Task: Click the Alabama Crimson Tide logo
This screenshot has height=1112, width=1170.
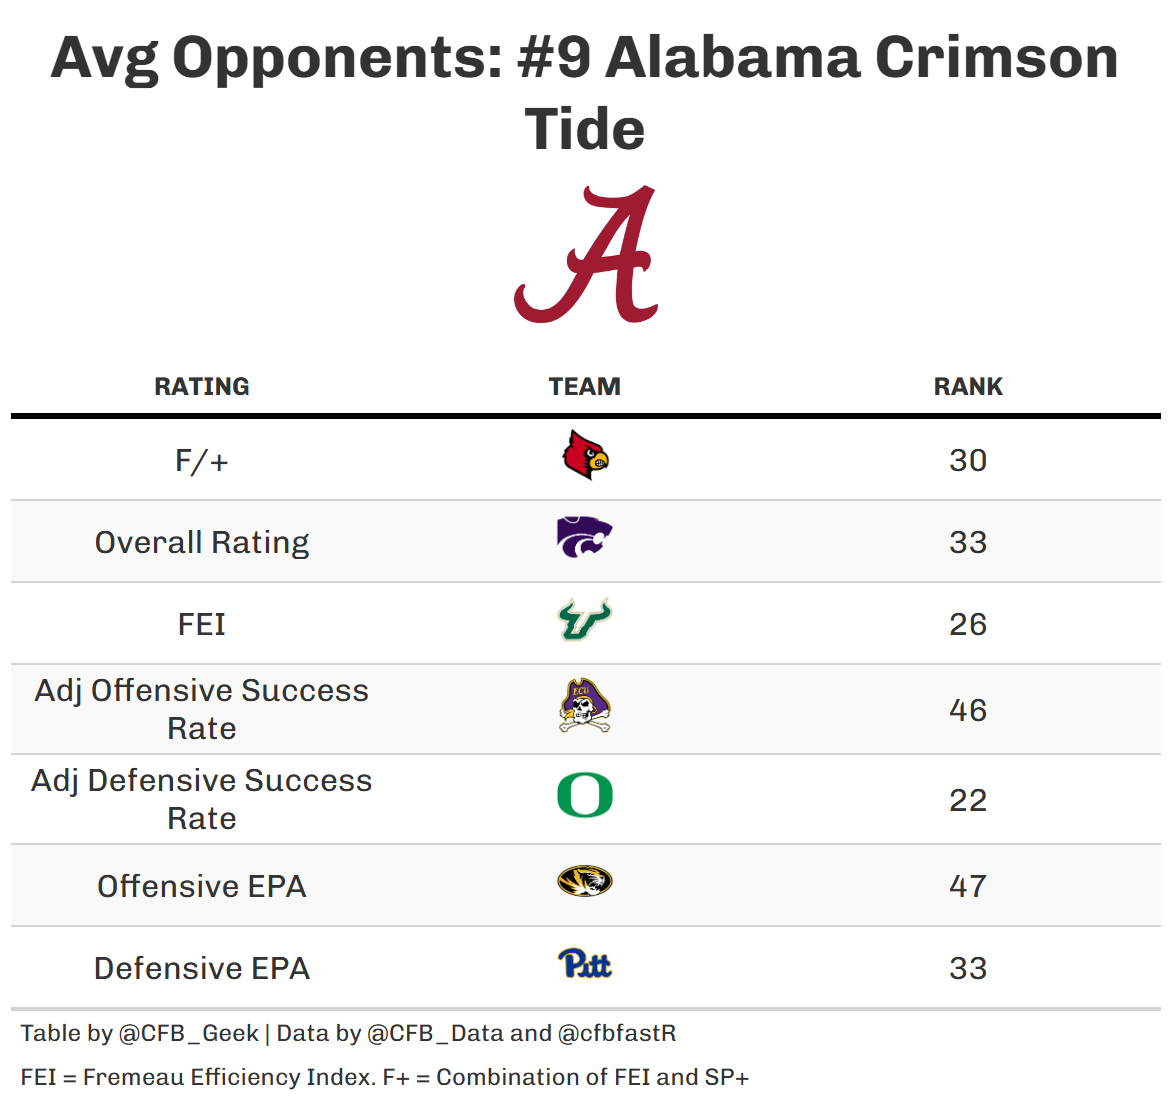Action: click(586, 254)
